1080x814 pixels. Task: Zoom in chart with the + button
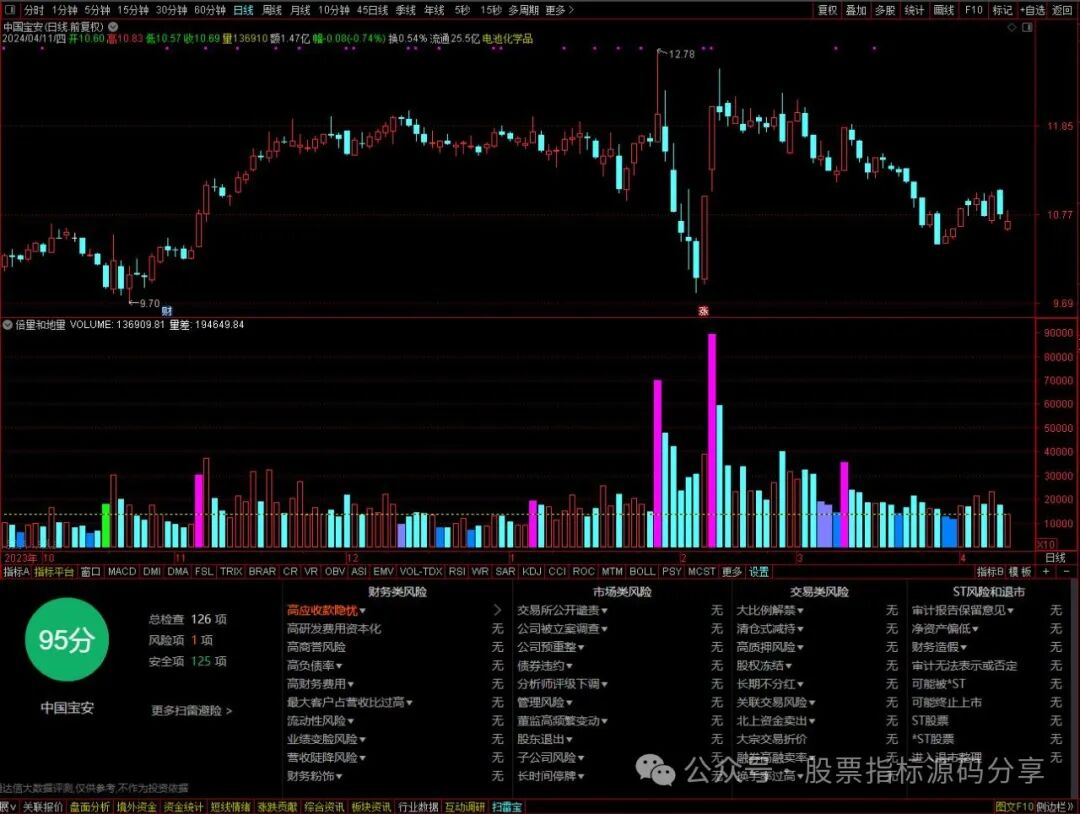pyautogui.click(x=1046, y=572)
